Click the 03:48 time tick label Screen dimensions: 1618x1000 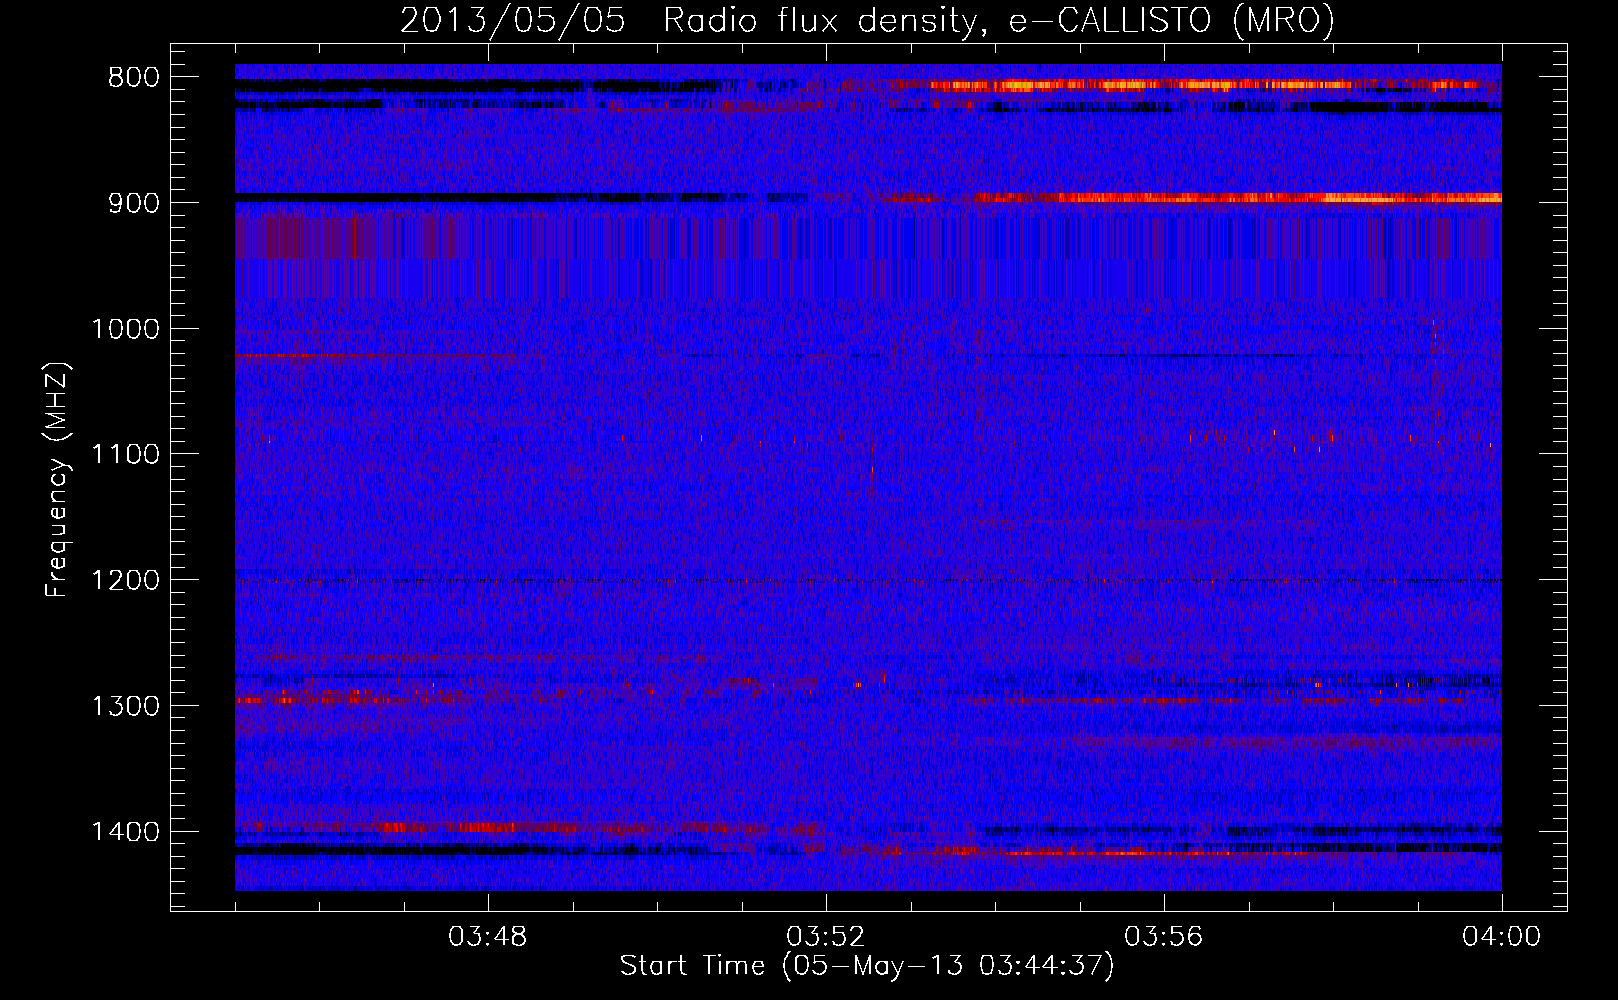coord(488,937)
